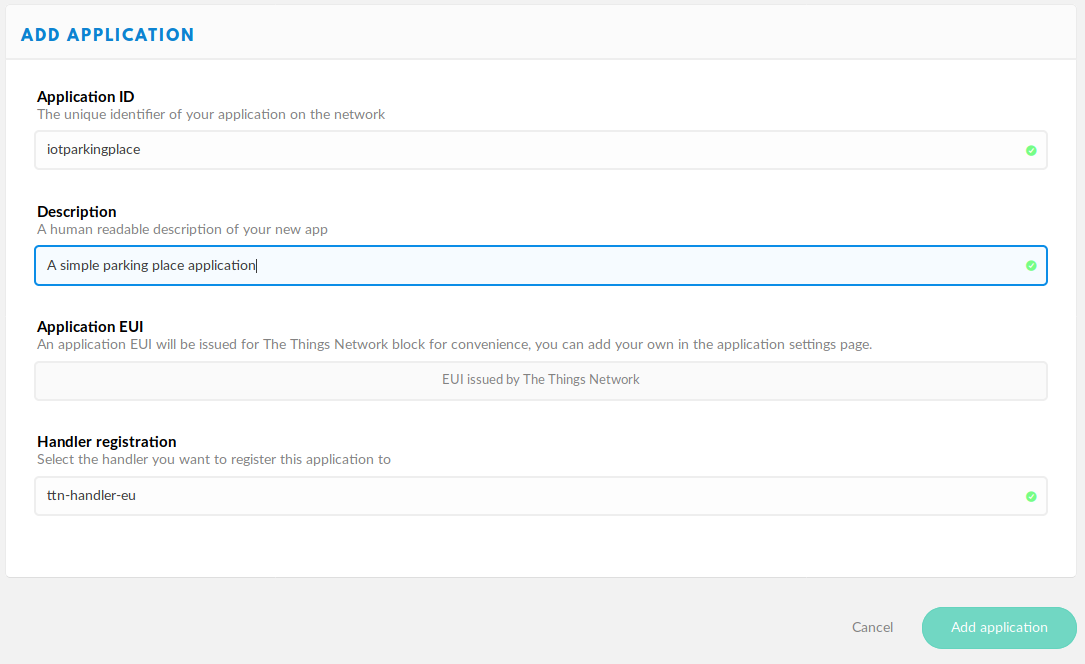
Task: Click the green checkmark in Application ID field
Action: point(1031,151)
